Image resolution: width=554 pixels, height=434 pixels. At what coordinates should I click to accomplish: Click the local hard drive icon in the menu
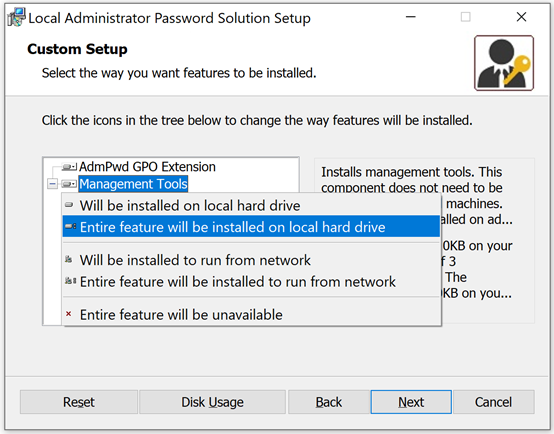tap(69, 205)
